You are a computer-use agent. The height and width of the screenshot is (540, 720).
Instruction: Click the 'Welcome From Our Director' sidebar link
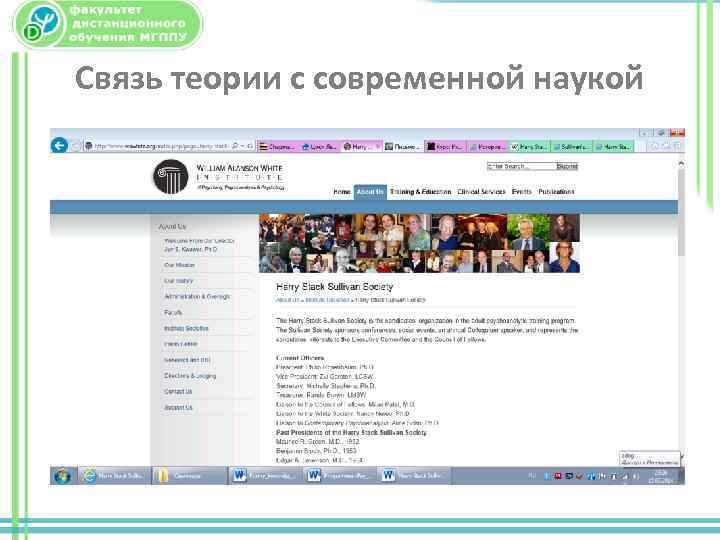point(199,245)
